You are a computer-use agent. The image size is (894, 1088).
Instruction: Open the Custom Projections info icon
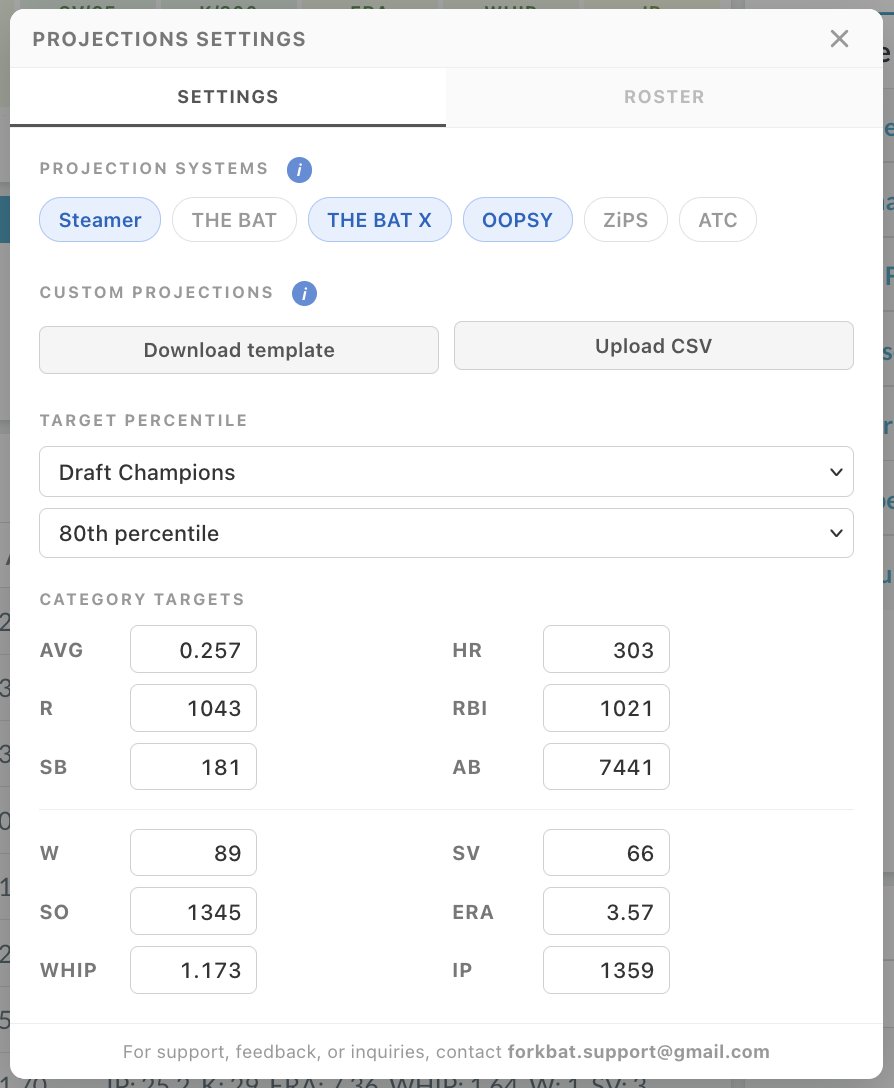304,294
